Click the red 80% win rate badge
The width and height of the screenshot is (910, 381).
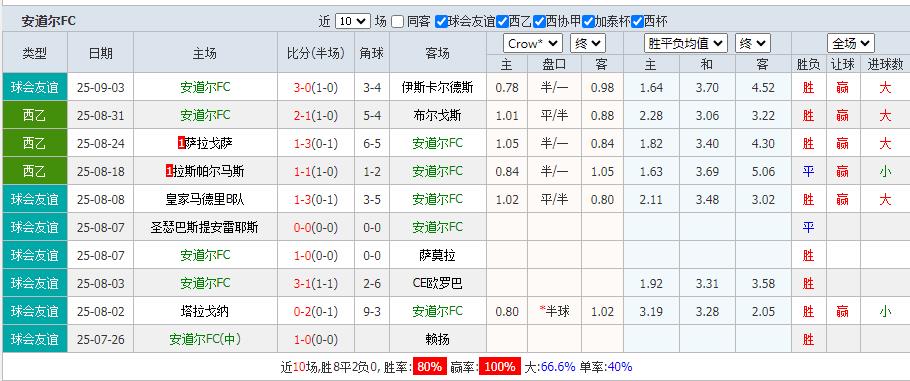click(430, 366)
